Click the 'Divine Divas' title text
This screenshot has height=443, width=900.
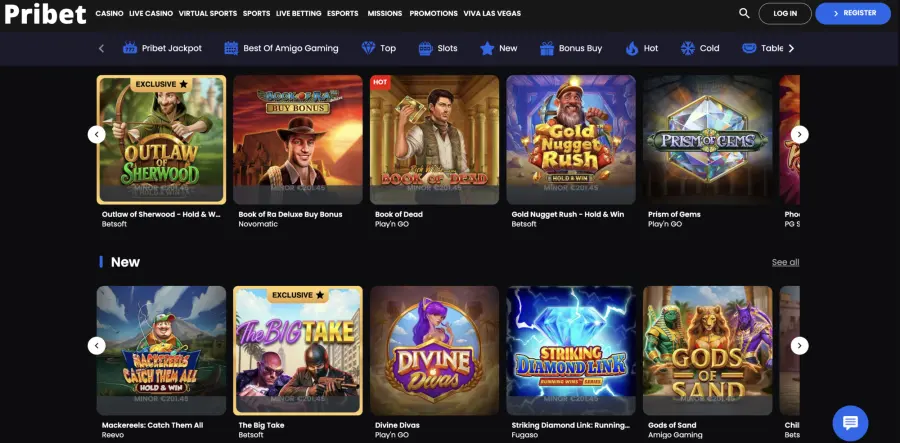(397, 425)
